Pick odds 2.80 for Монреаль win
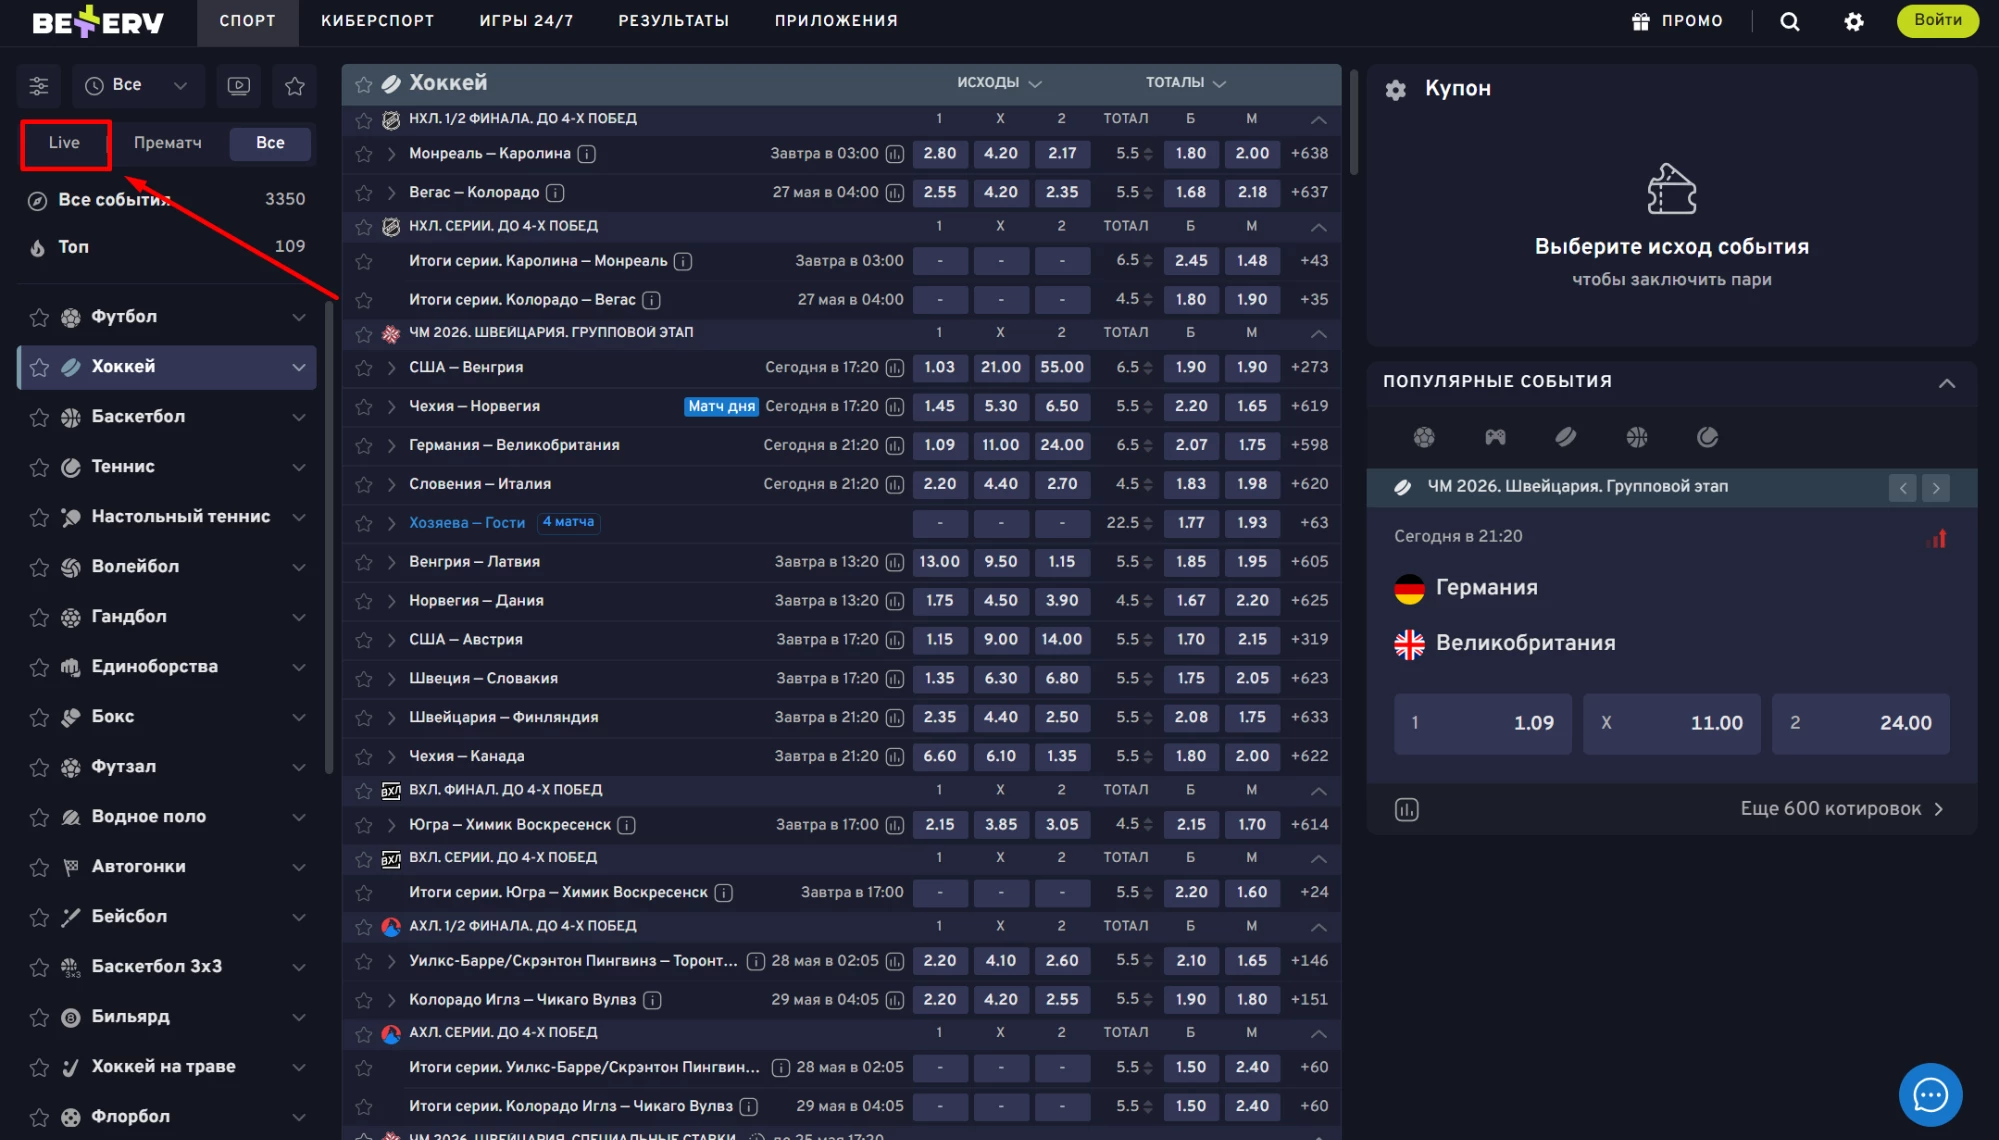This screenshot has width=1999, height=1140. pyautogui.click(x=940, y=154)
